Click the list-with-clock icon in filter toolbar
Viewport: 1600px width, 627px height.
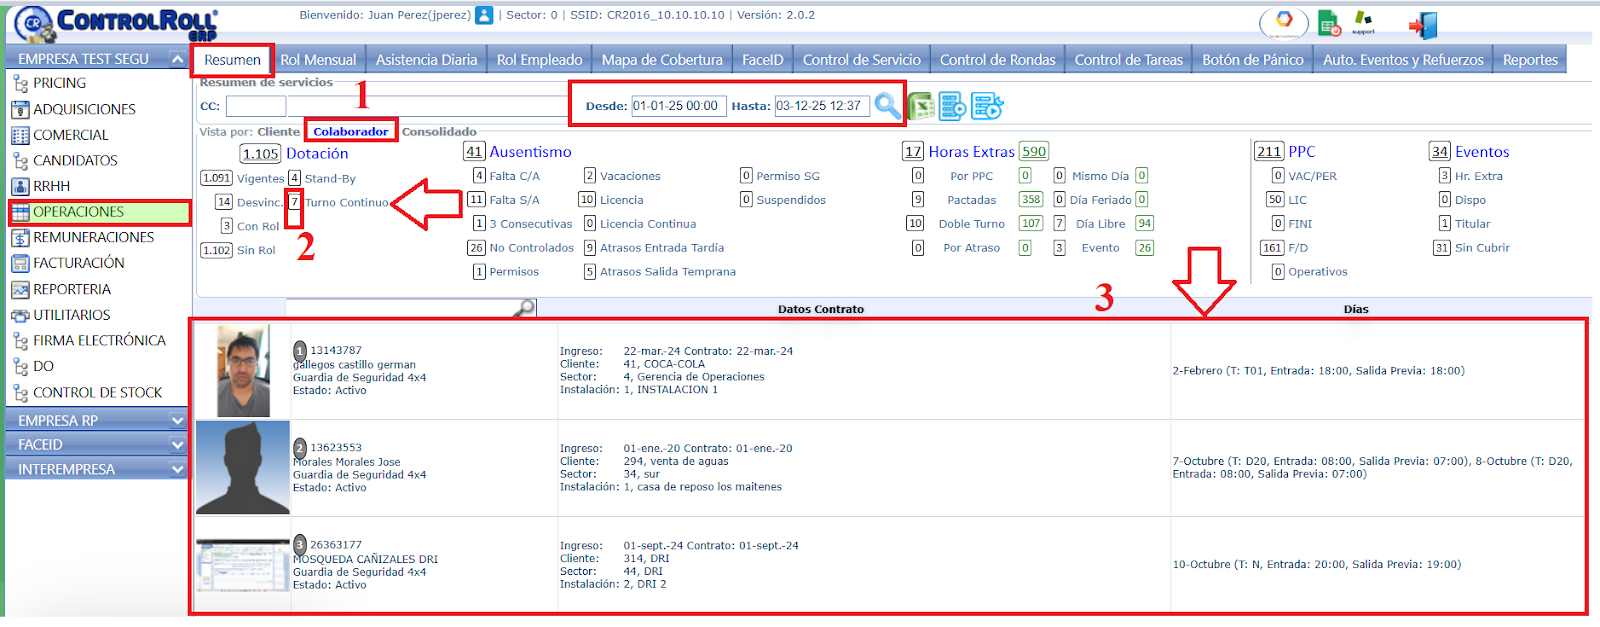coord(986,106)
